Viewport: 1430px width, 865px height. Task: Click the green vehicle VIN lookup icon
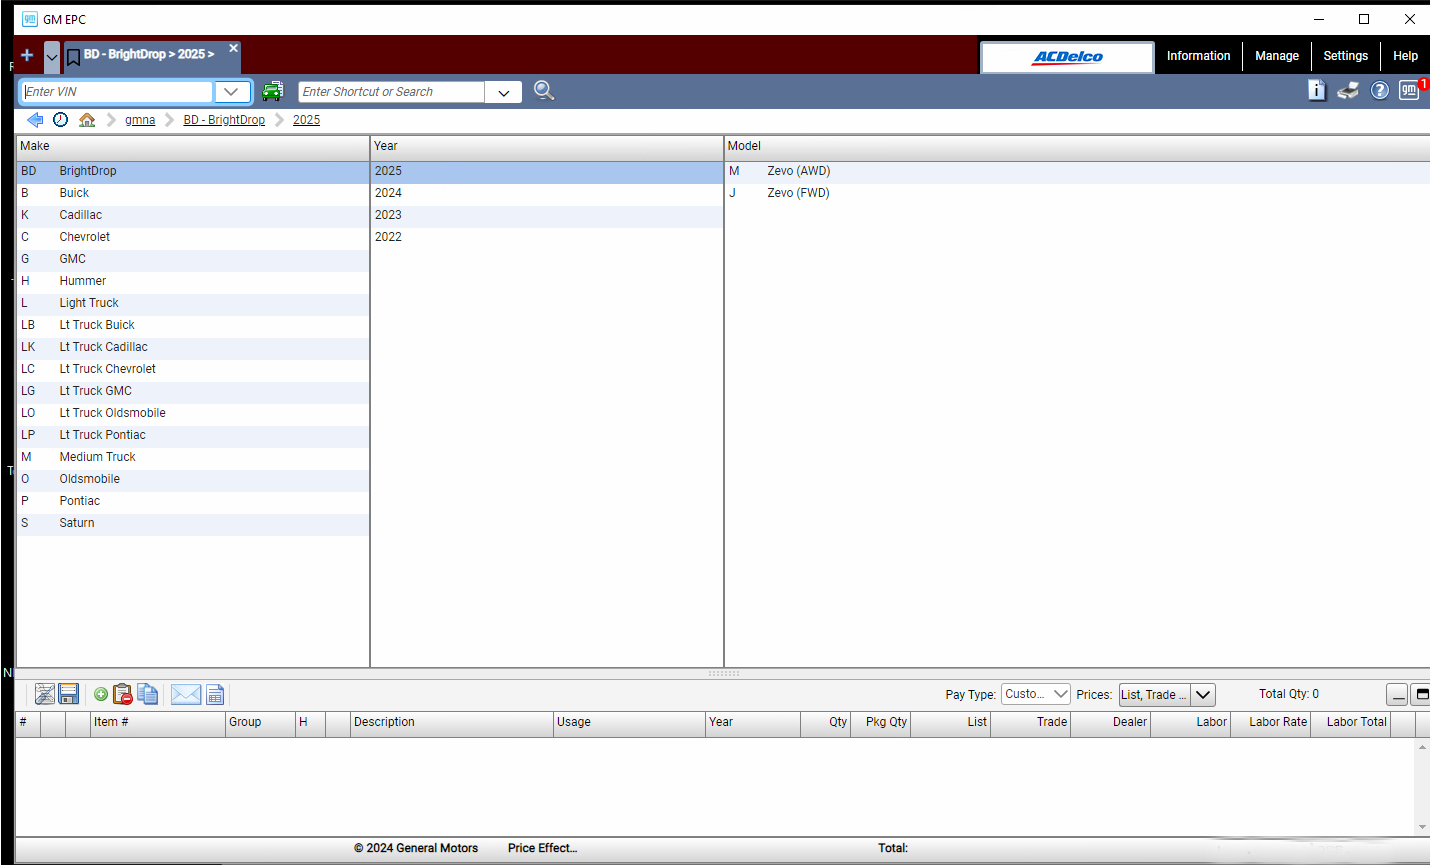click(272, 91)
